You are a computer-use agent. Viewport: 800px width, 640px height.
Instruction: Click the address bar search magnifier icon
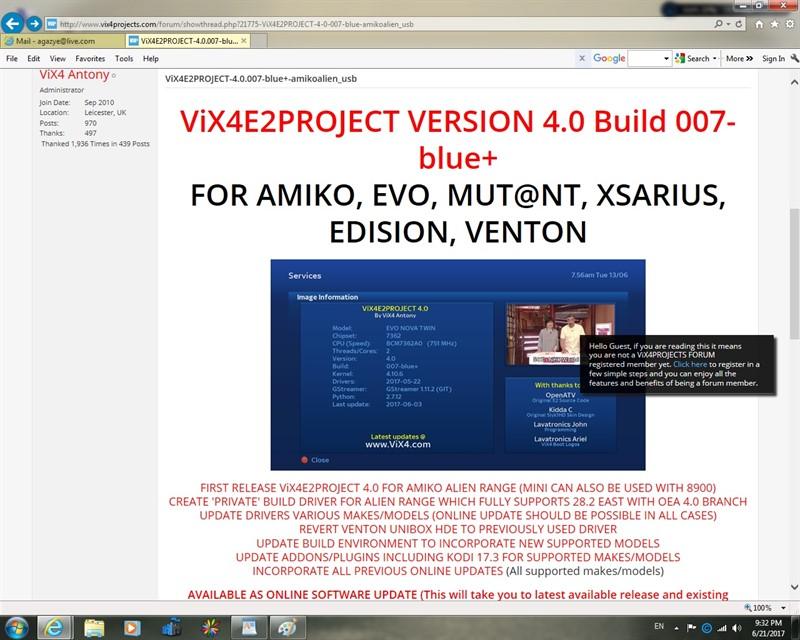tap(718, 24)
